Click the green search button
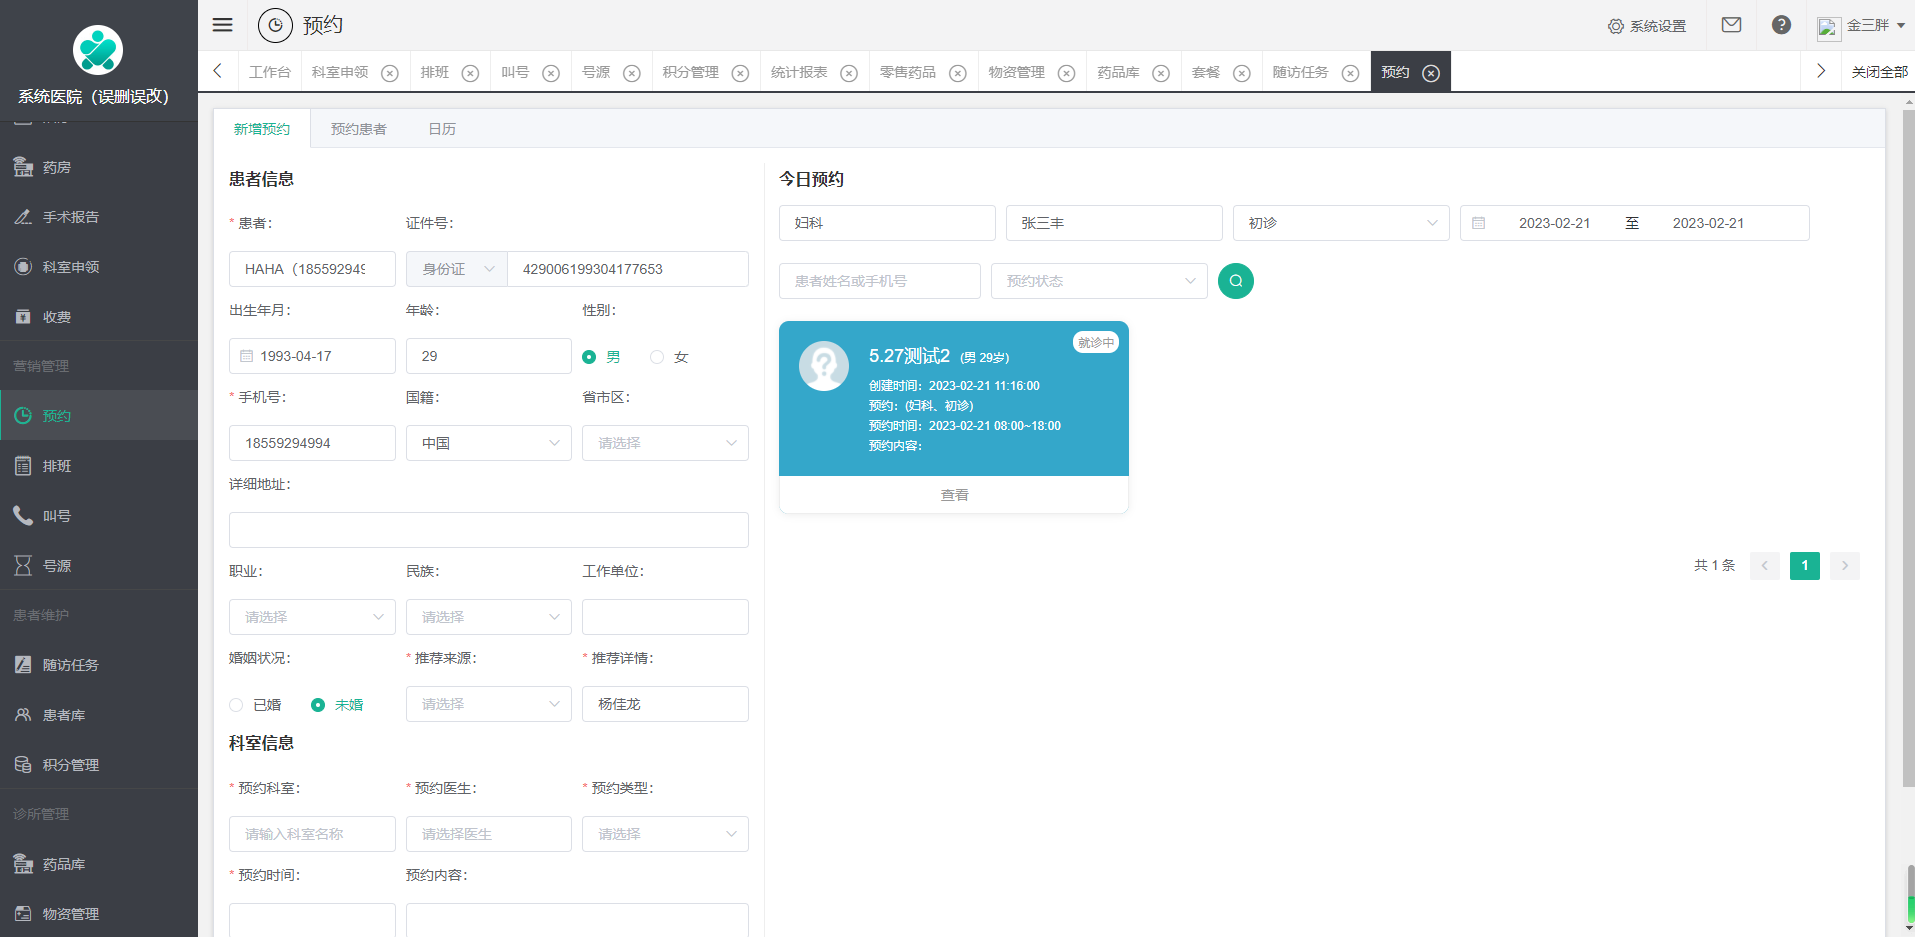This screenshot has width=1915, height=937. (1236, 281)
